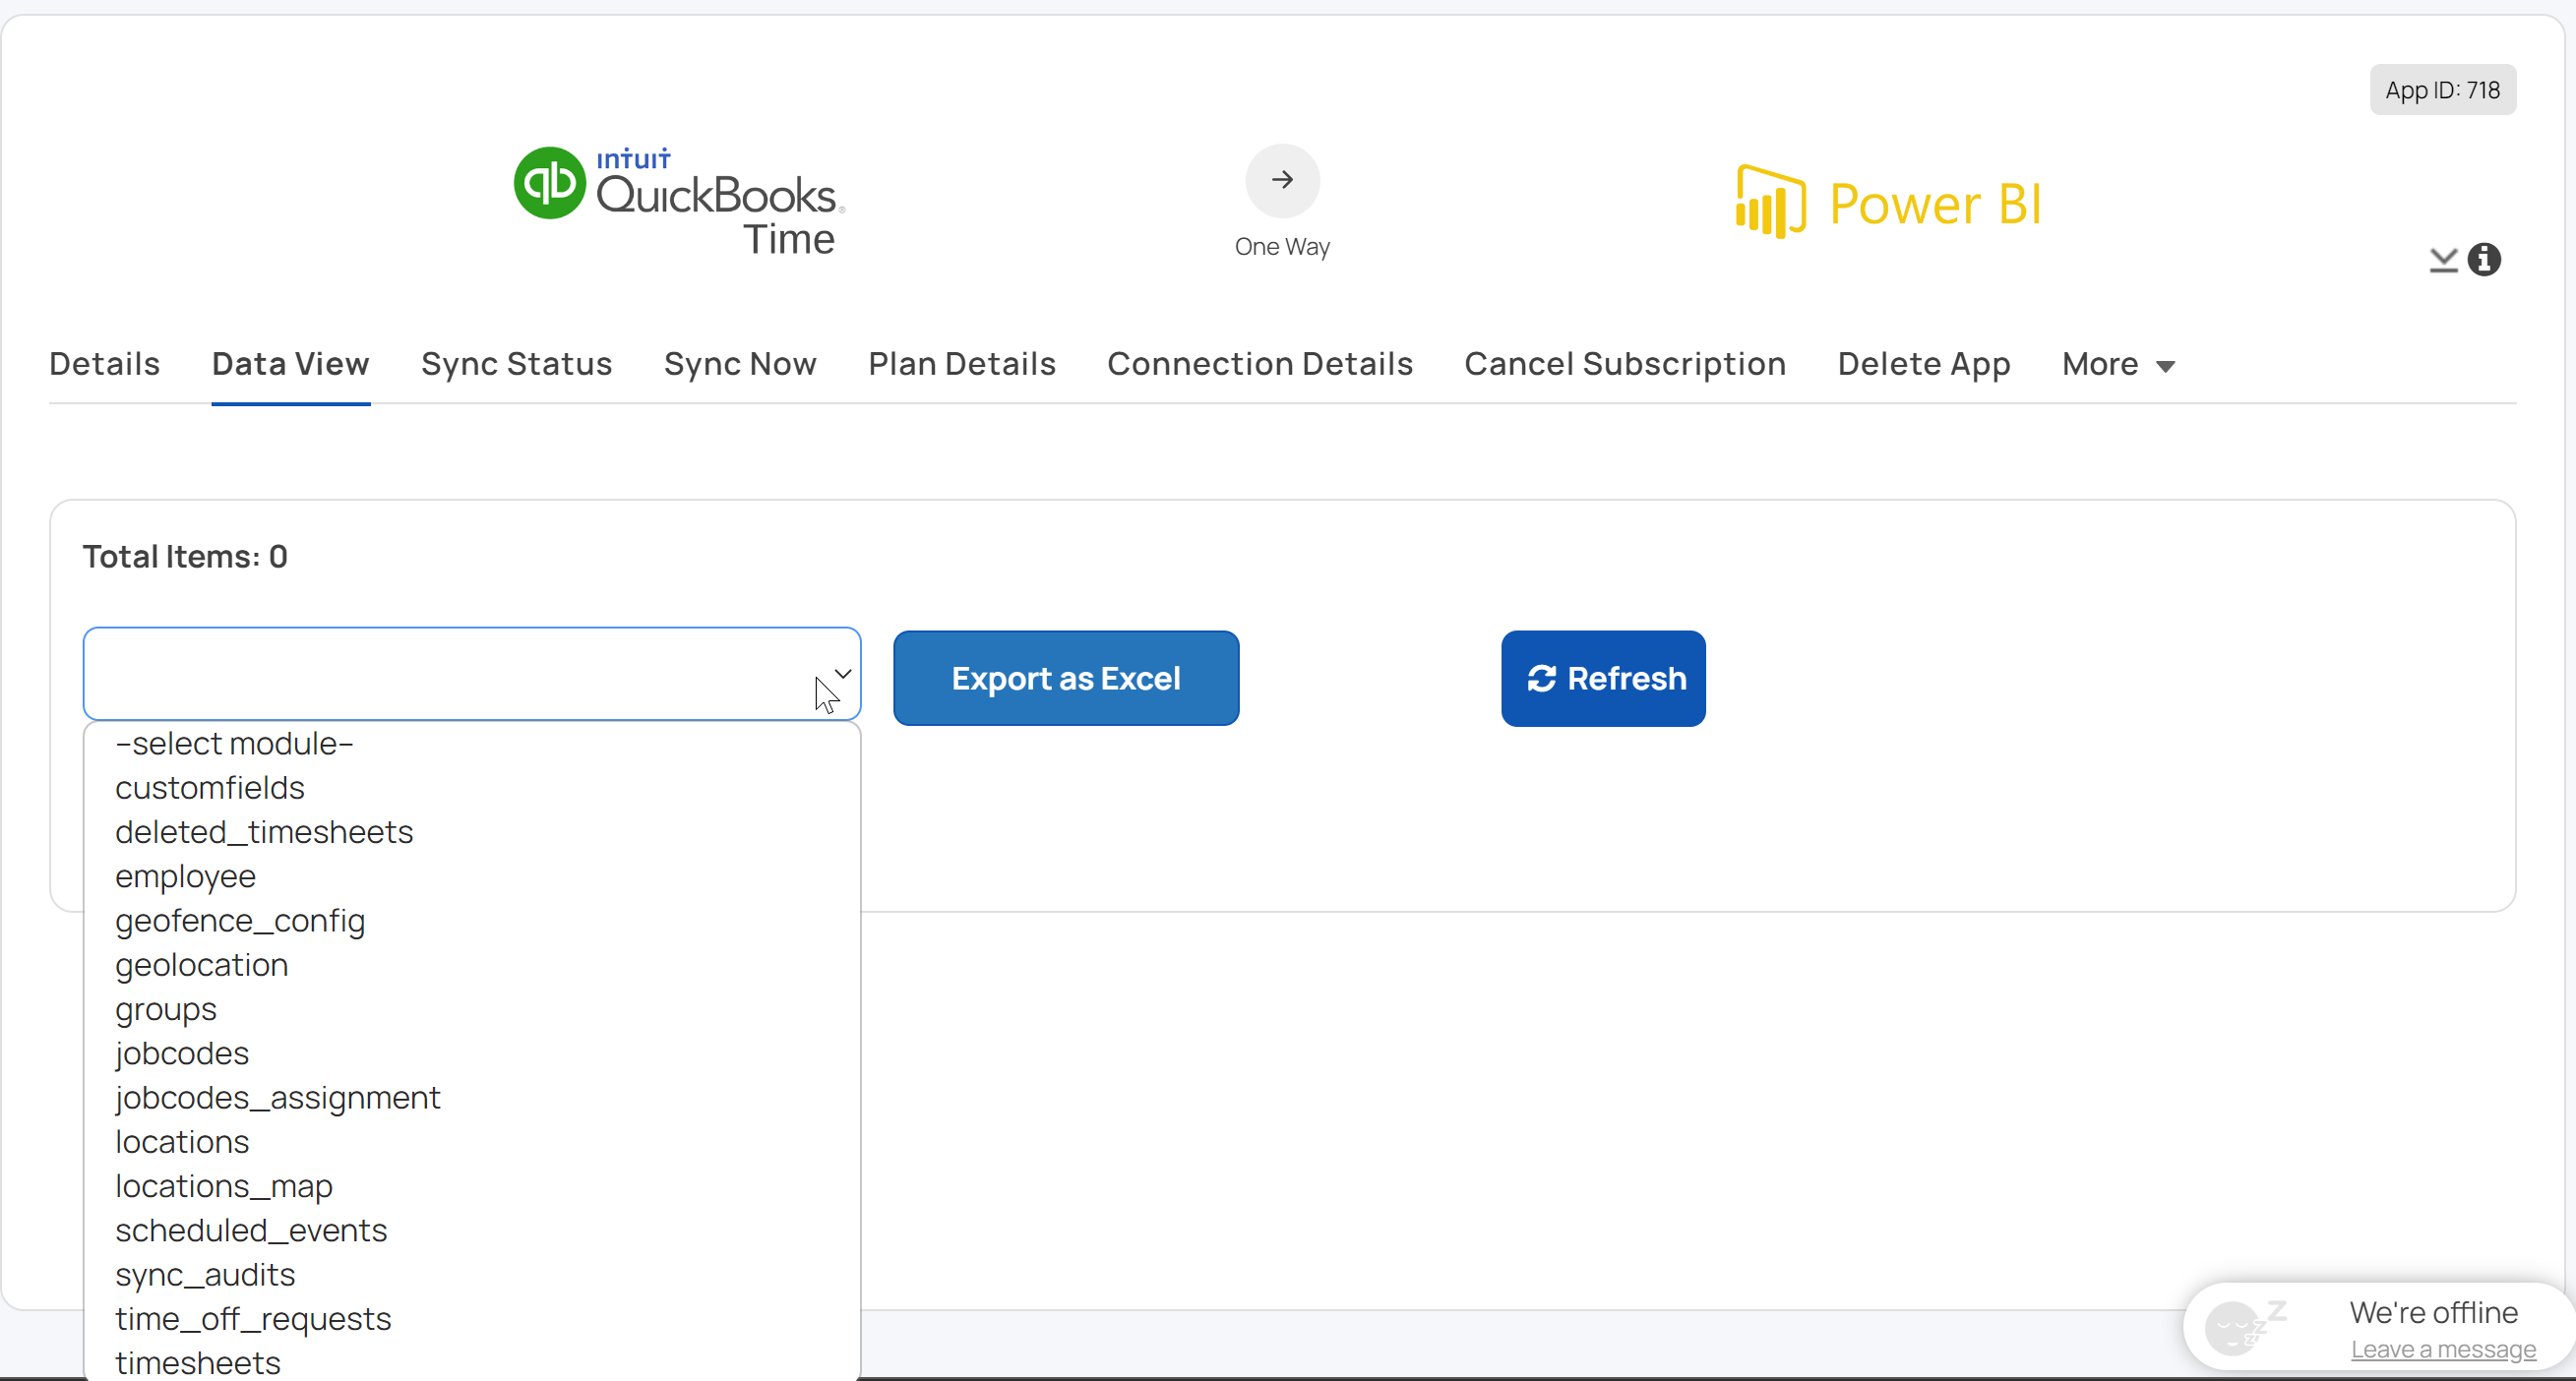
Task: View the Connection Details tab
Action: coord(1260,364)
